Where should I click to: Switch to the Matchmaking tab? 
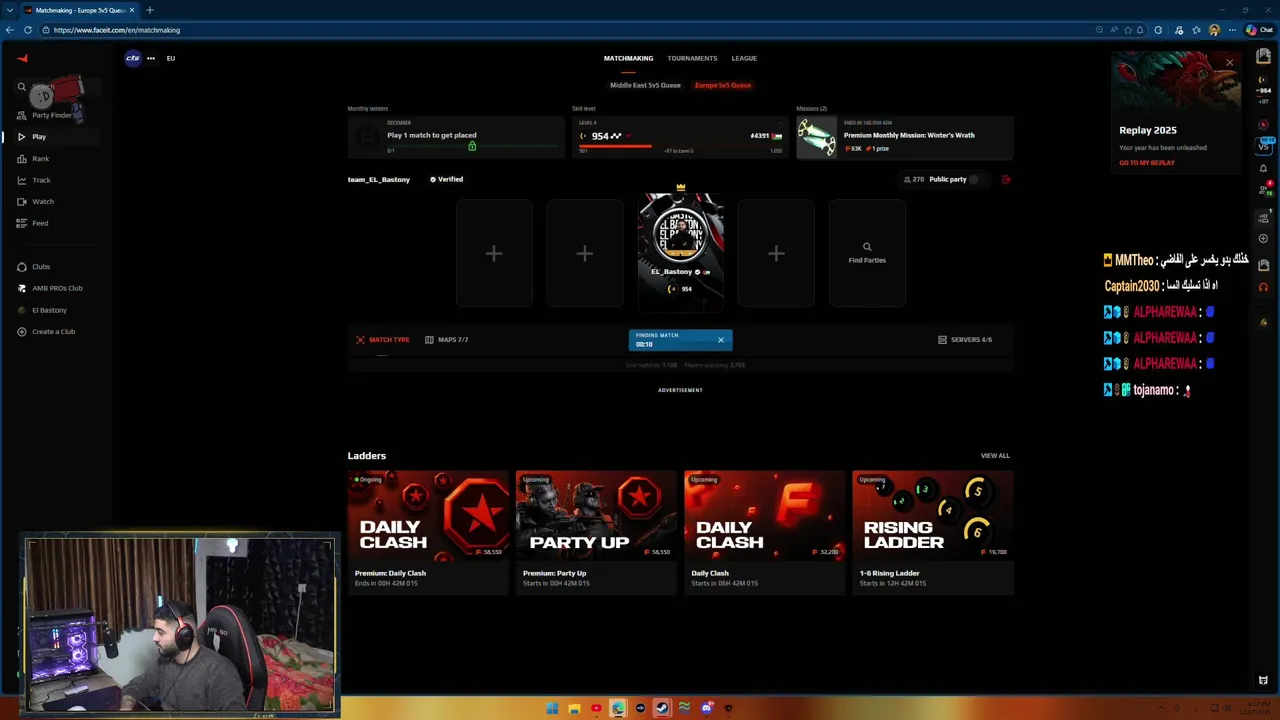tap(628, 58)
